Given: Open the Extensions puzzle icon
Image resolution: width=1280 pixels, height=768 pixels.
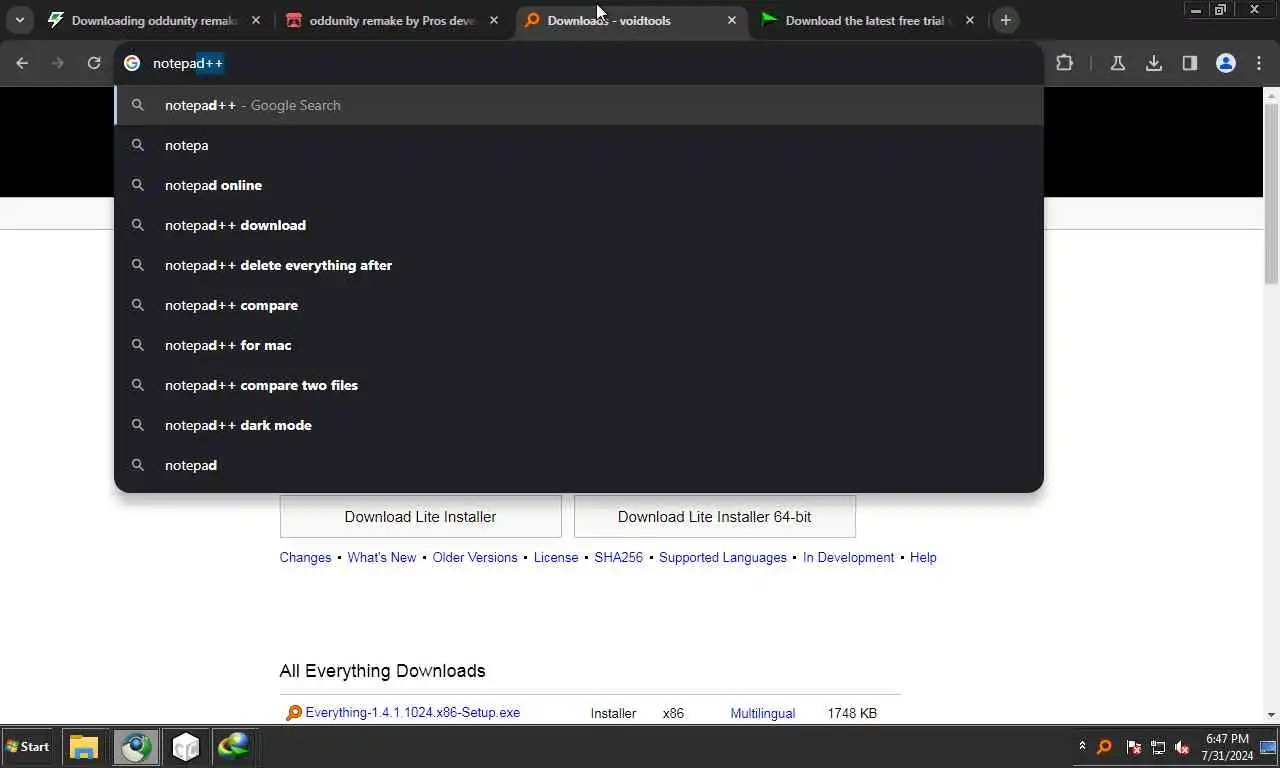Looking at the screenshot, I should tap(1064, 63).
